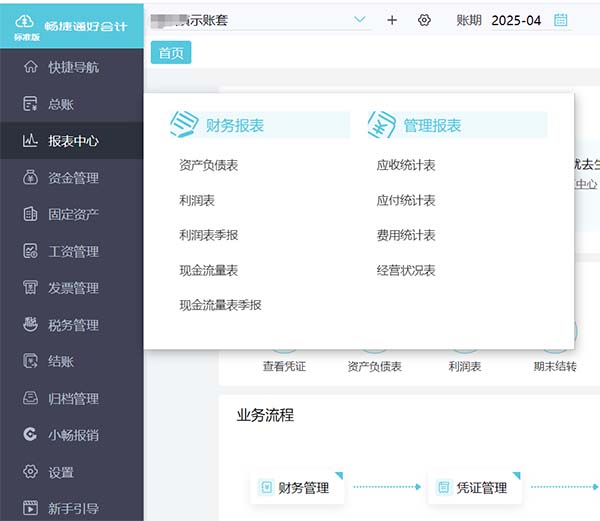
Task: Open 税务管理 in the sidebar menu
Action: 72,325
